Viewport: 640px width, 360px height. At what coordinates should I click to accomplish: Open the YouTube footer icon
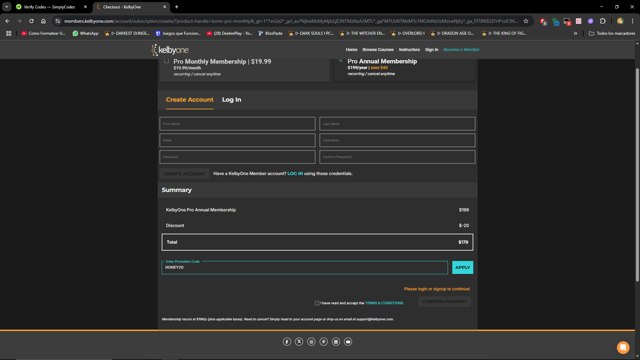(x=348, y=342)
